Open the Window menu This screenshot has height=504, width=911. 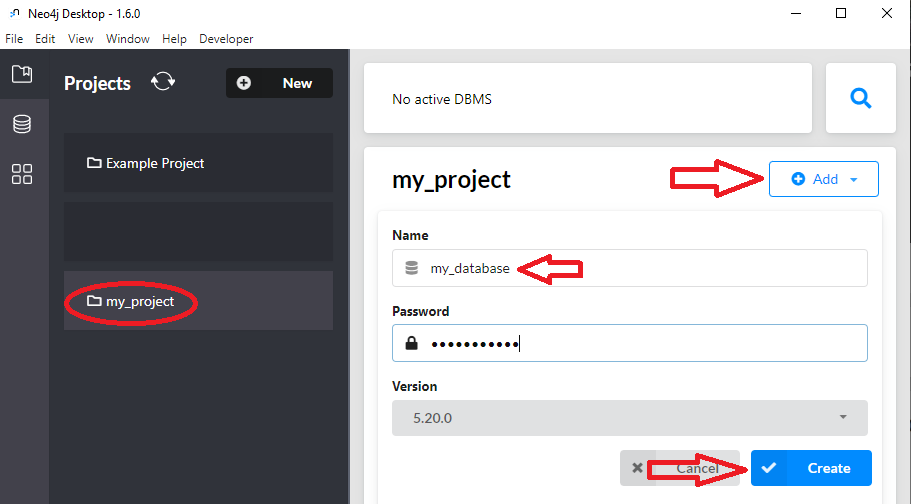point(128,39)
